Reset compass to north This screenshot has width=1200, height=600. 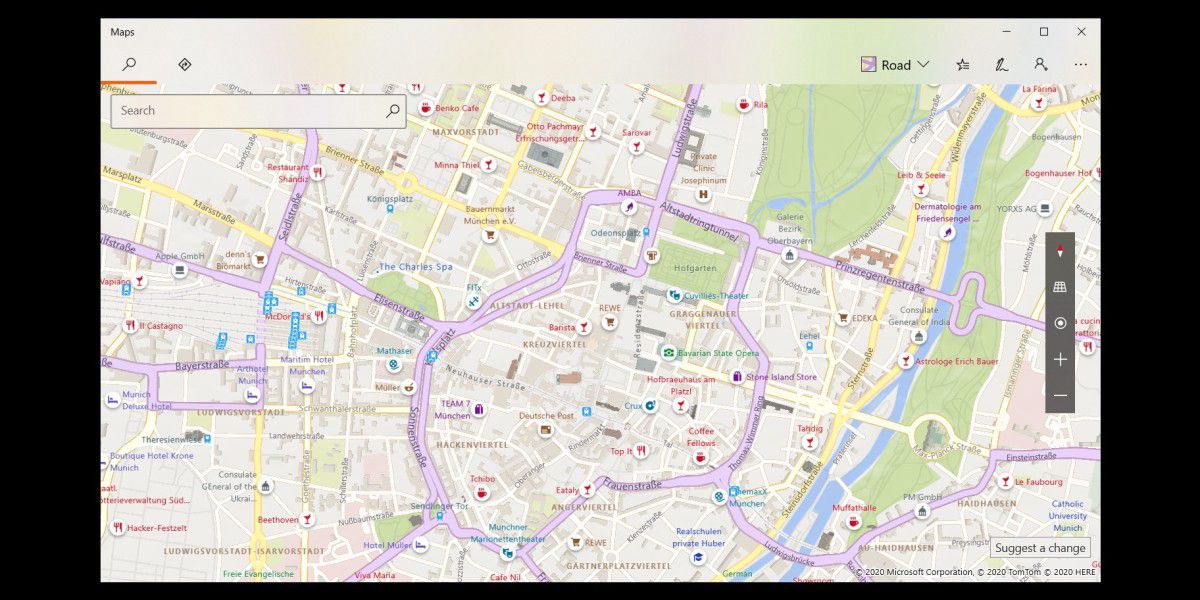[1060, 252]
